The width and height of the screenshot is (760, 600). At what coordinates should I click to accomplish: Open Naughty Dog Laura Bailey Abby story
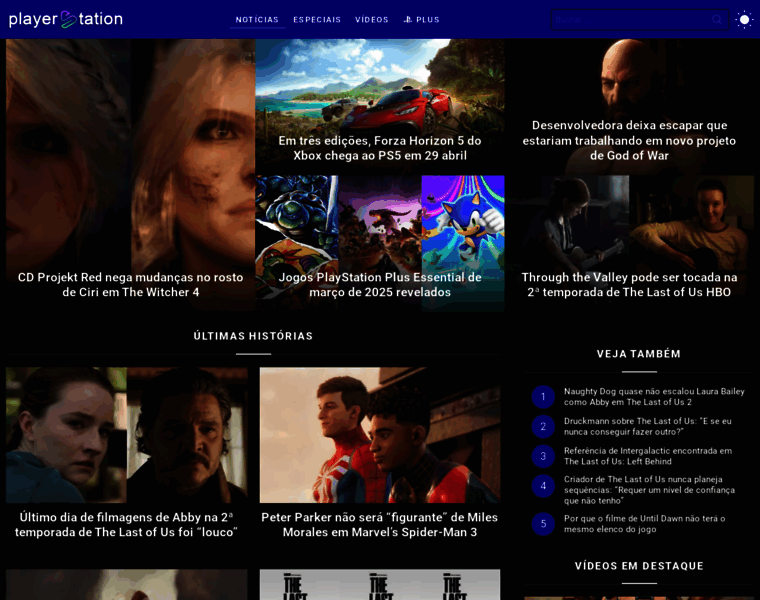(654, 397)
